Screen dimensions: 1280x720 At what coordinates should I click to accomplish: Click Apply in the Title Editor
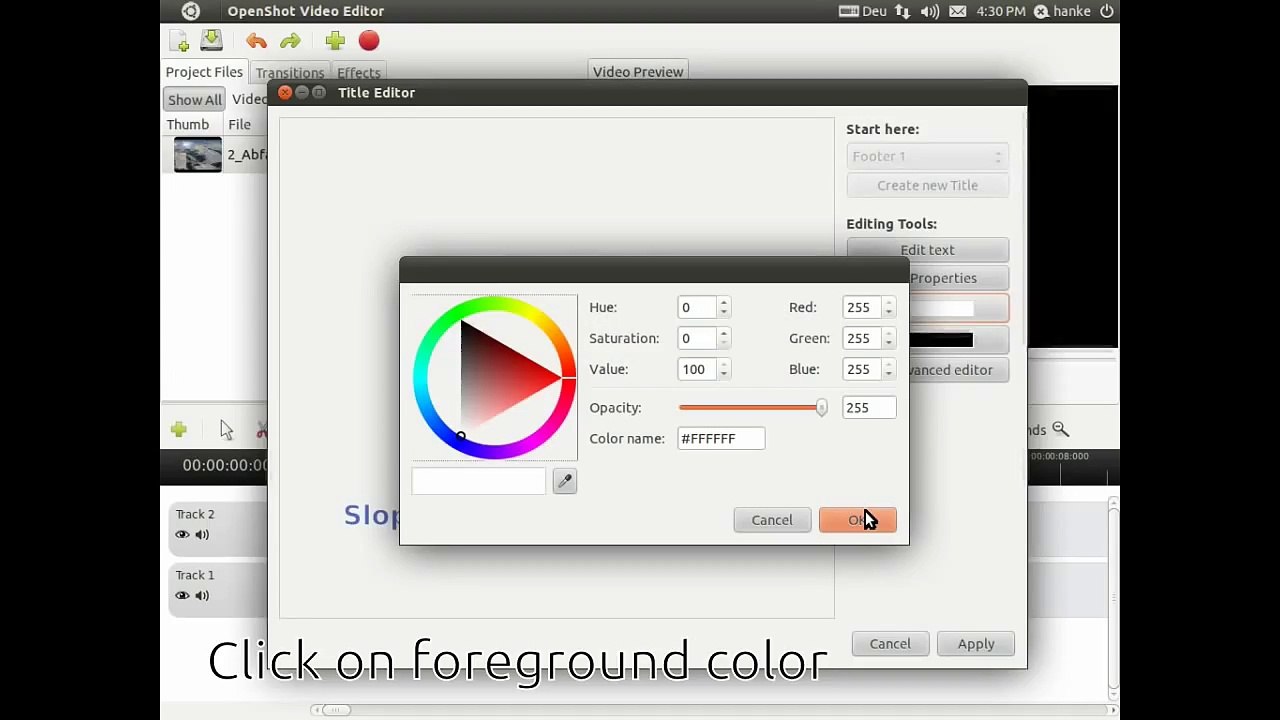976,644
